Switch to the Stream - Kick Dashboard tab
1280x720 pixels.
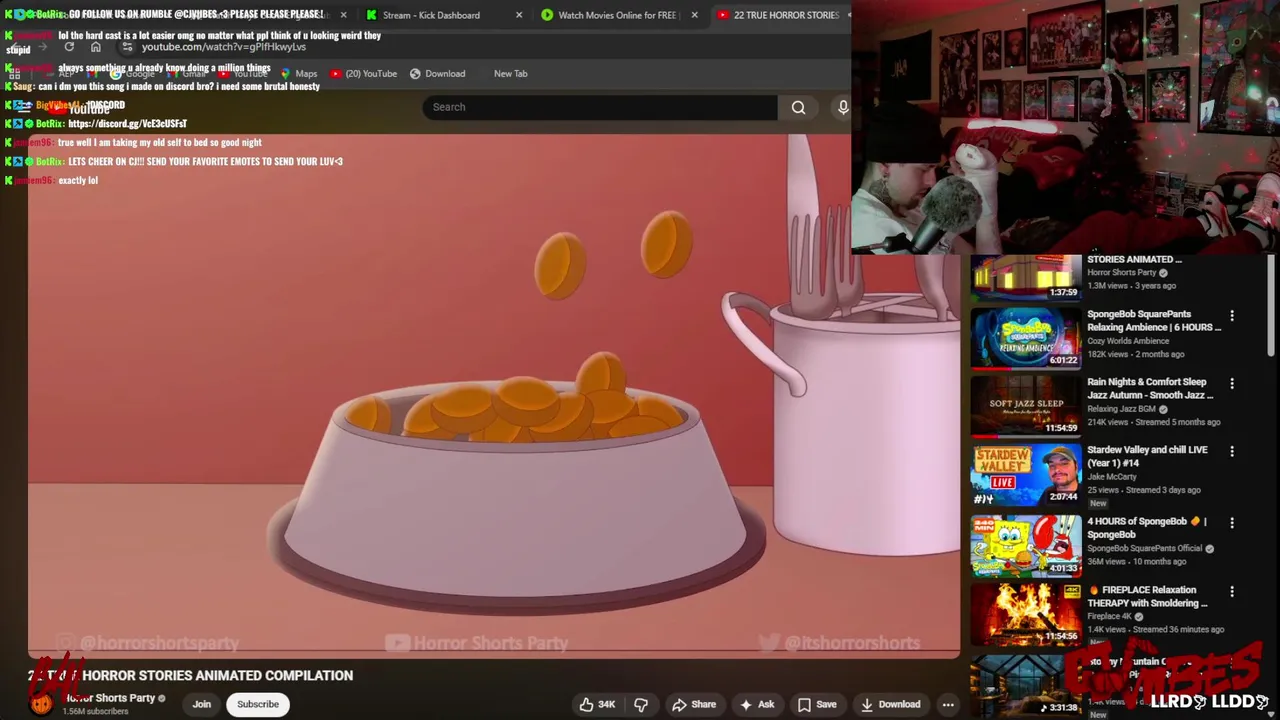(x=440, y=15)
